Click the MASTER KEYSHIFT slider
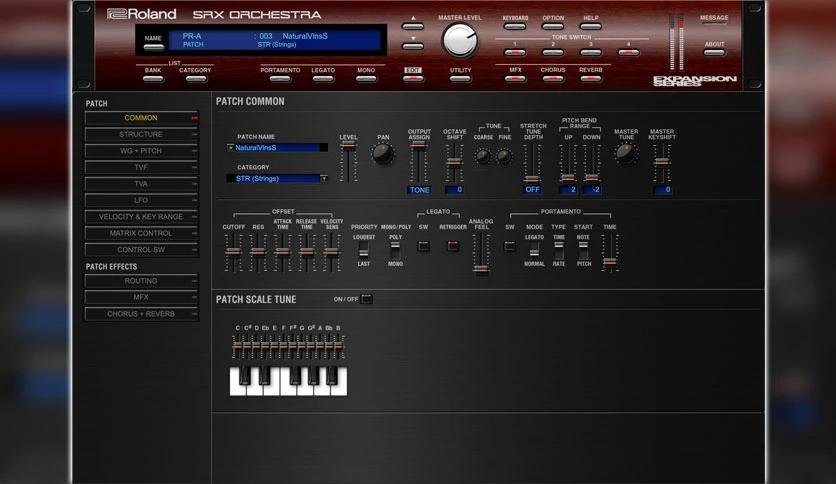This screenshot has width=836, height=484. [x=662, y=163]
